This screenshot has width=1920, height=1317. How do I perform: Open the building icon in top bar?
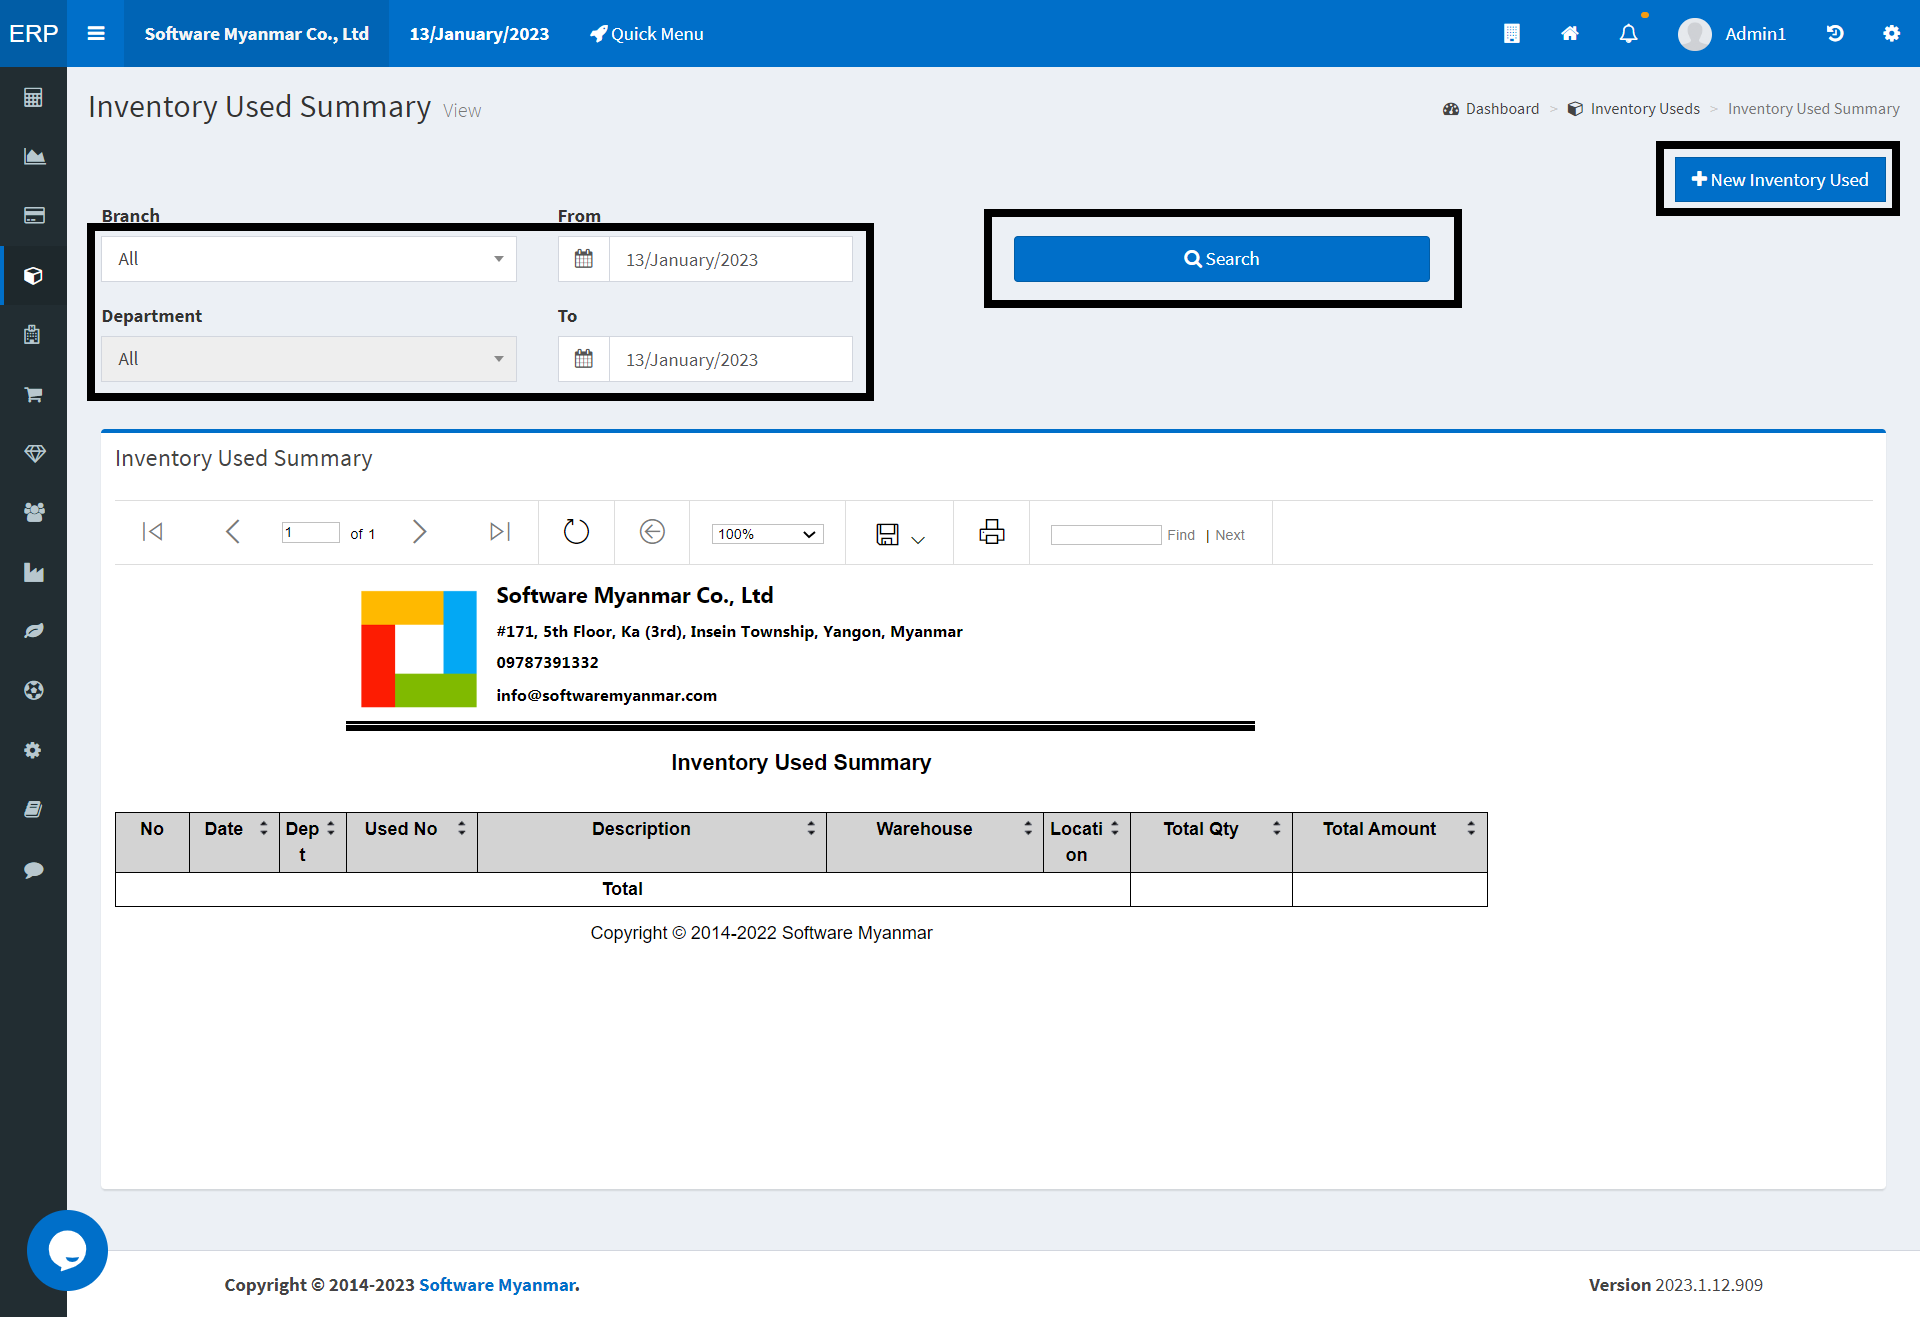(1511, 33)
